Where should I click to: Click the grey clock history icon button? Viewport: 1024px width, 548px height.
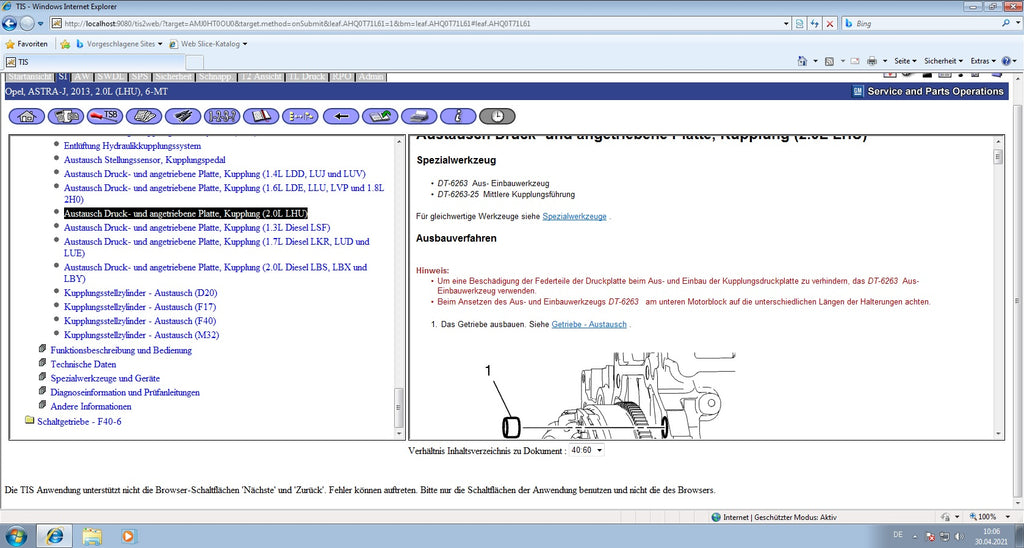[x=497, y=116]
